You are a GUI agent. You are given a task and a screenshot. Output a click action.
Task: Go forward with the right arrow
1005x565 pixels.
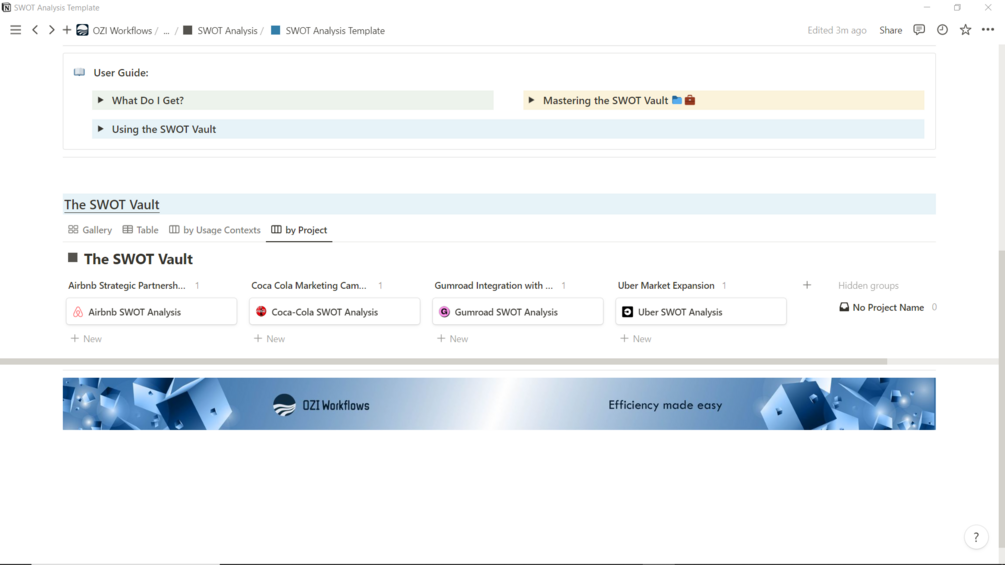(51, 30)
